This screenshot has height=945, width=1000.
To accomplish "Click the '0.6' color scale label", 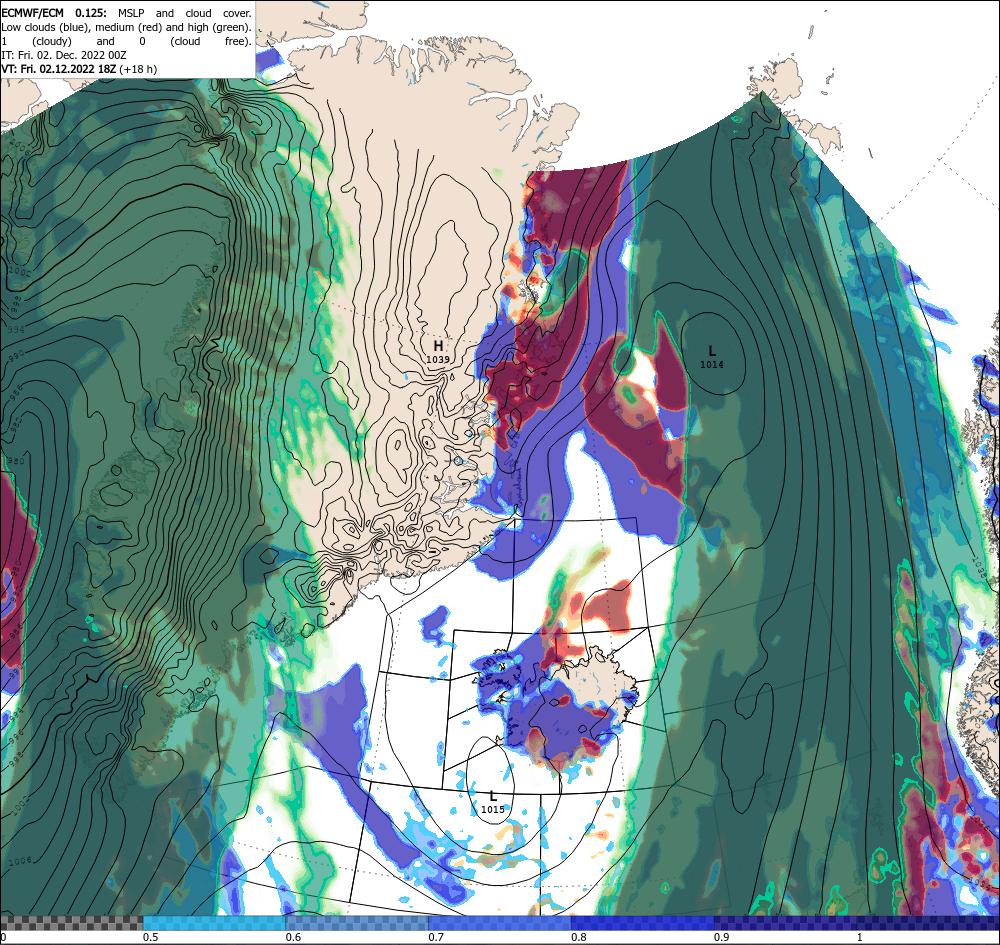I will point(293,937).
